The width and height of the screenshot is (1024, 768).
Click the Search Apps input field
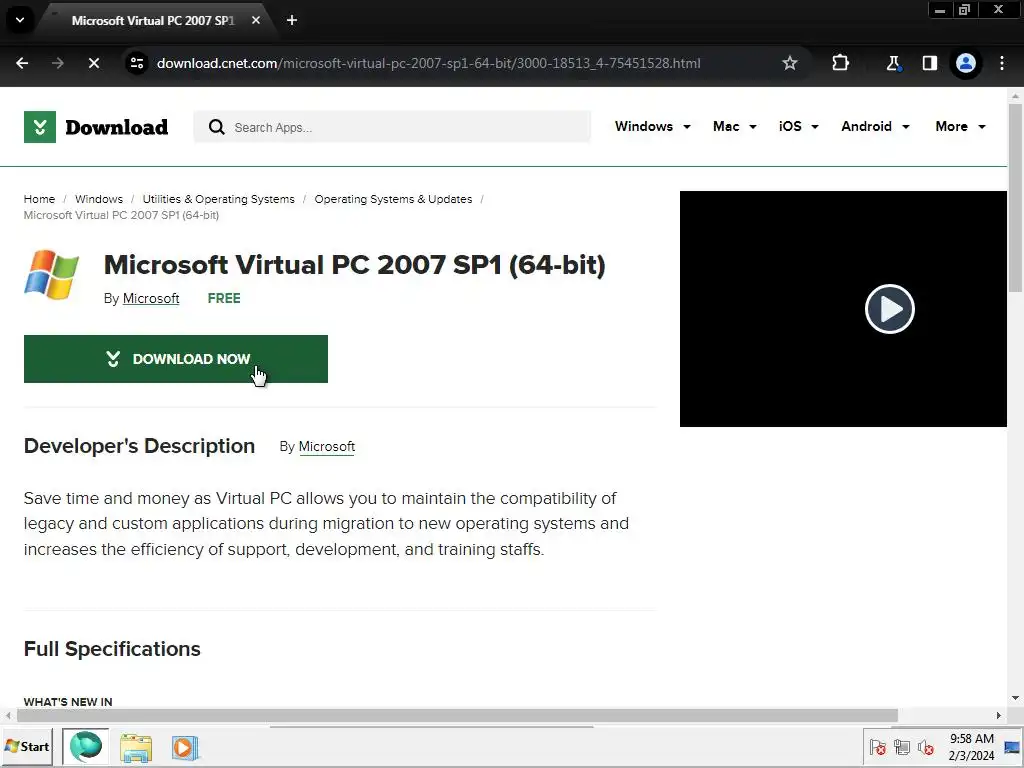(392, 127)
